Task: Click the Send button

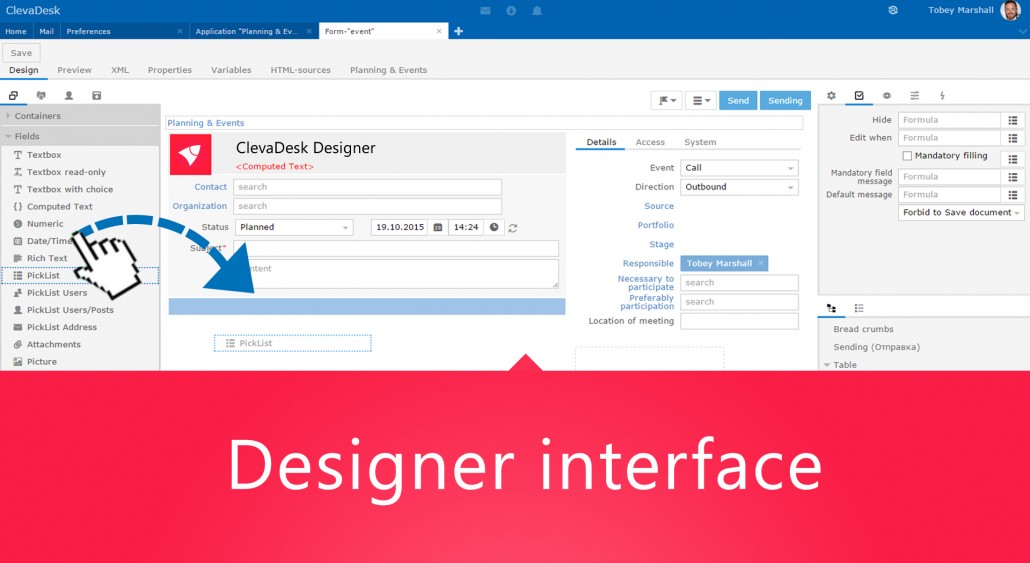Action: [738, 101]
